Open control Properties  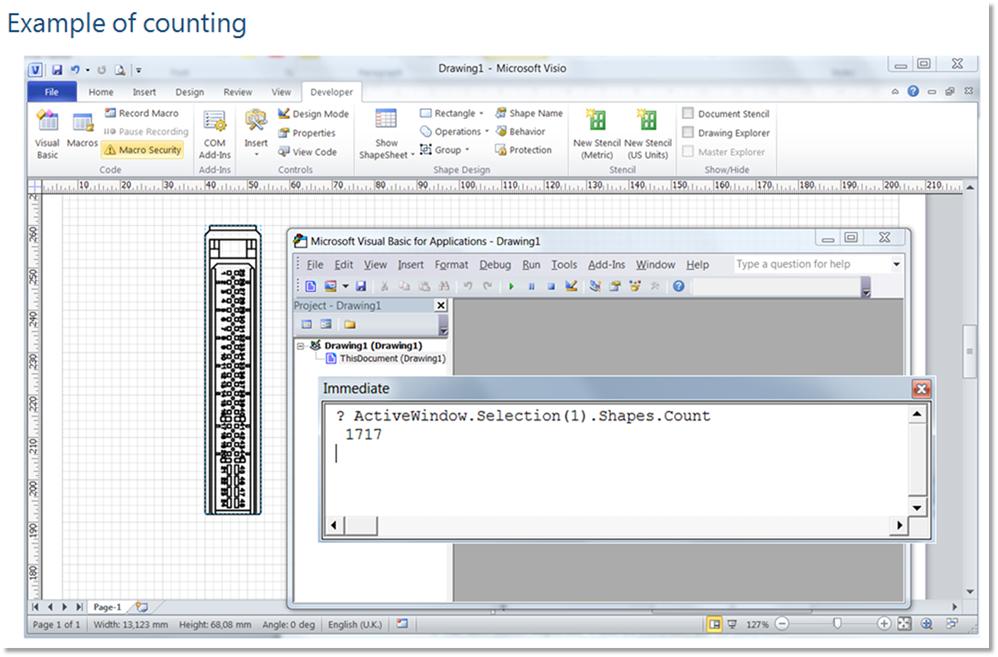click(x=307, y=133)
